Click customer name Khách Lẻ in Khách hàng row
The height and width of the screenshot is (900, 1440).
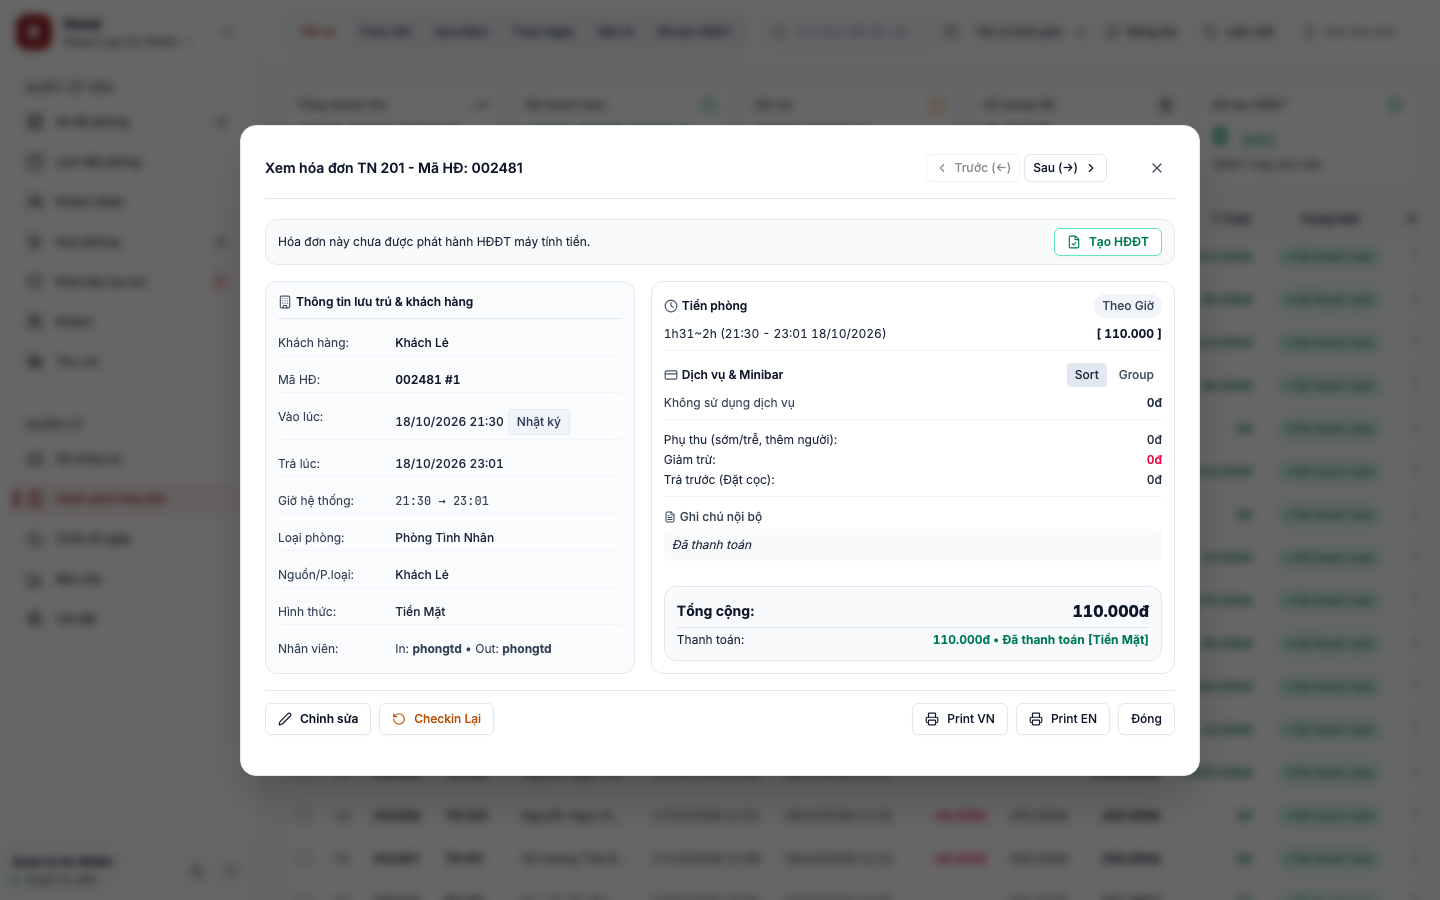pyautogui.click(x=422, y=343)
